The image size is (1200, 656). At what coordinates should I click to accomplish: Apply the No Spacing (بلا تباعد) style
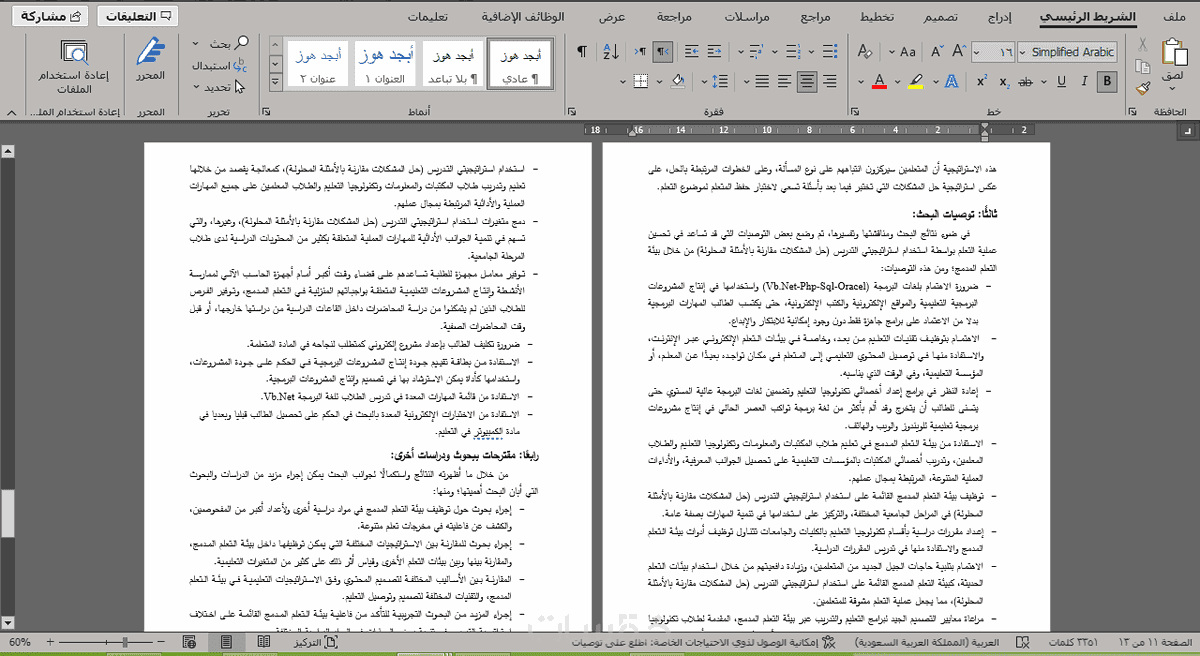click(x=453, y=65)
